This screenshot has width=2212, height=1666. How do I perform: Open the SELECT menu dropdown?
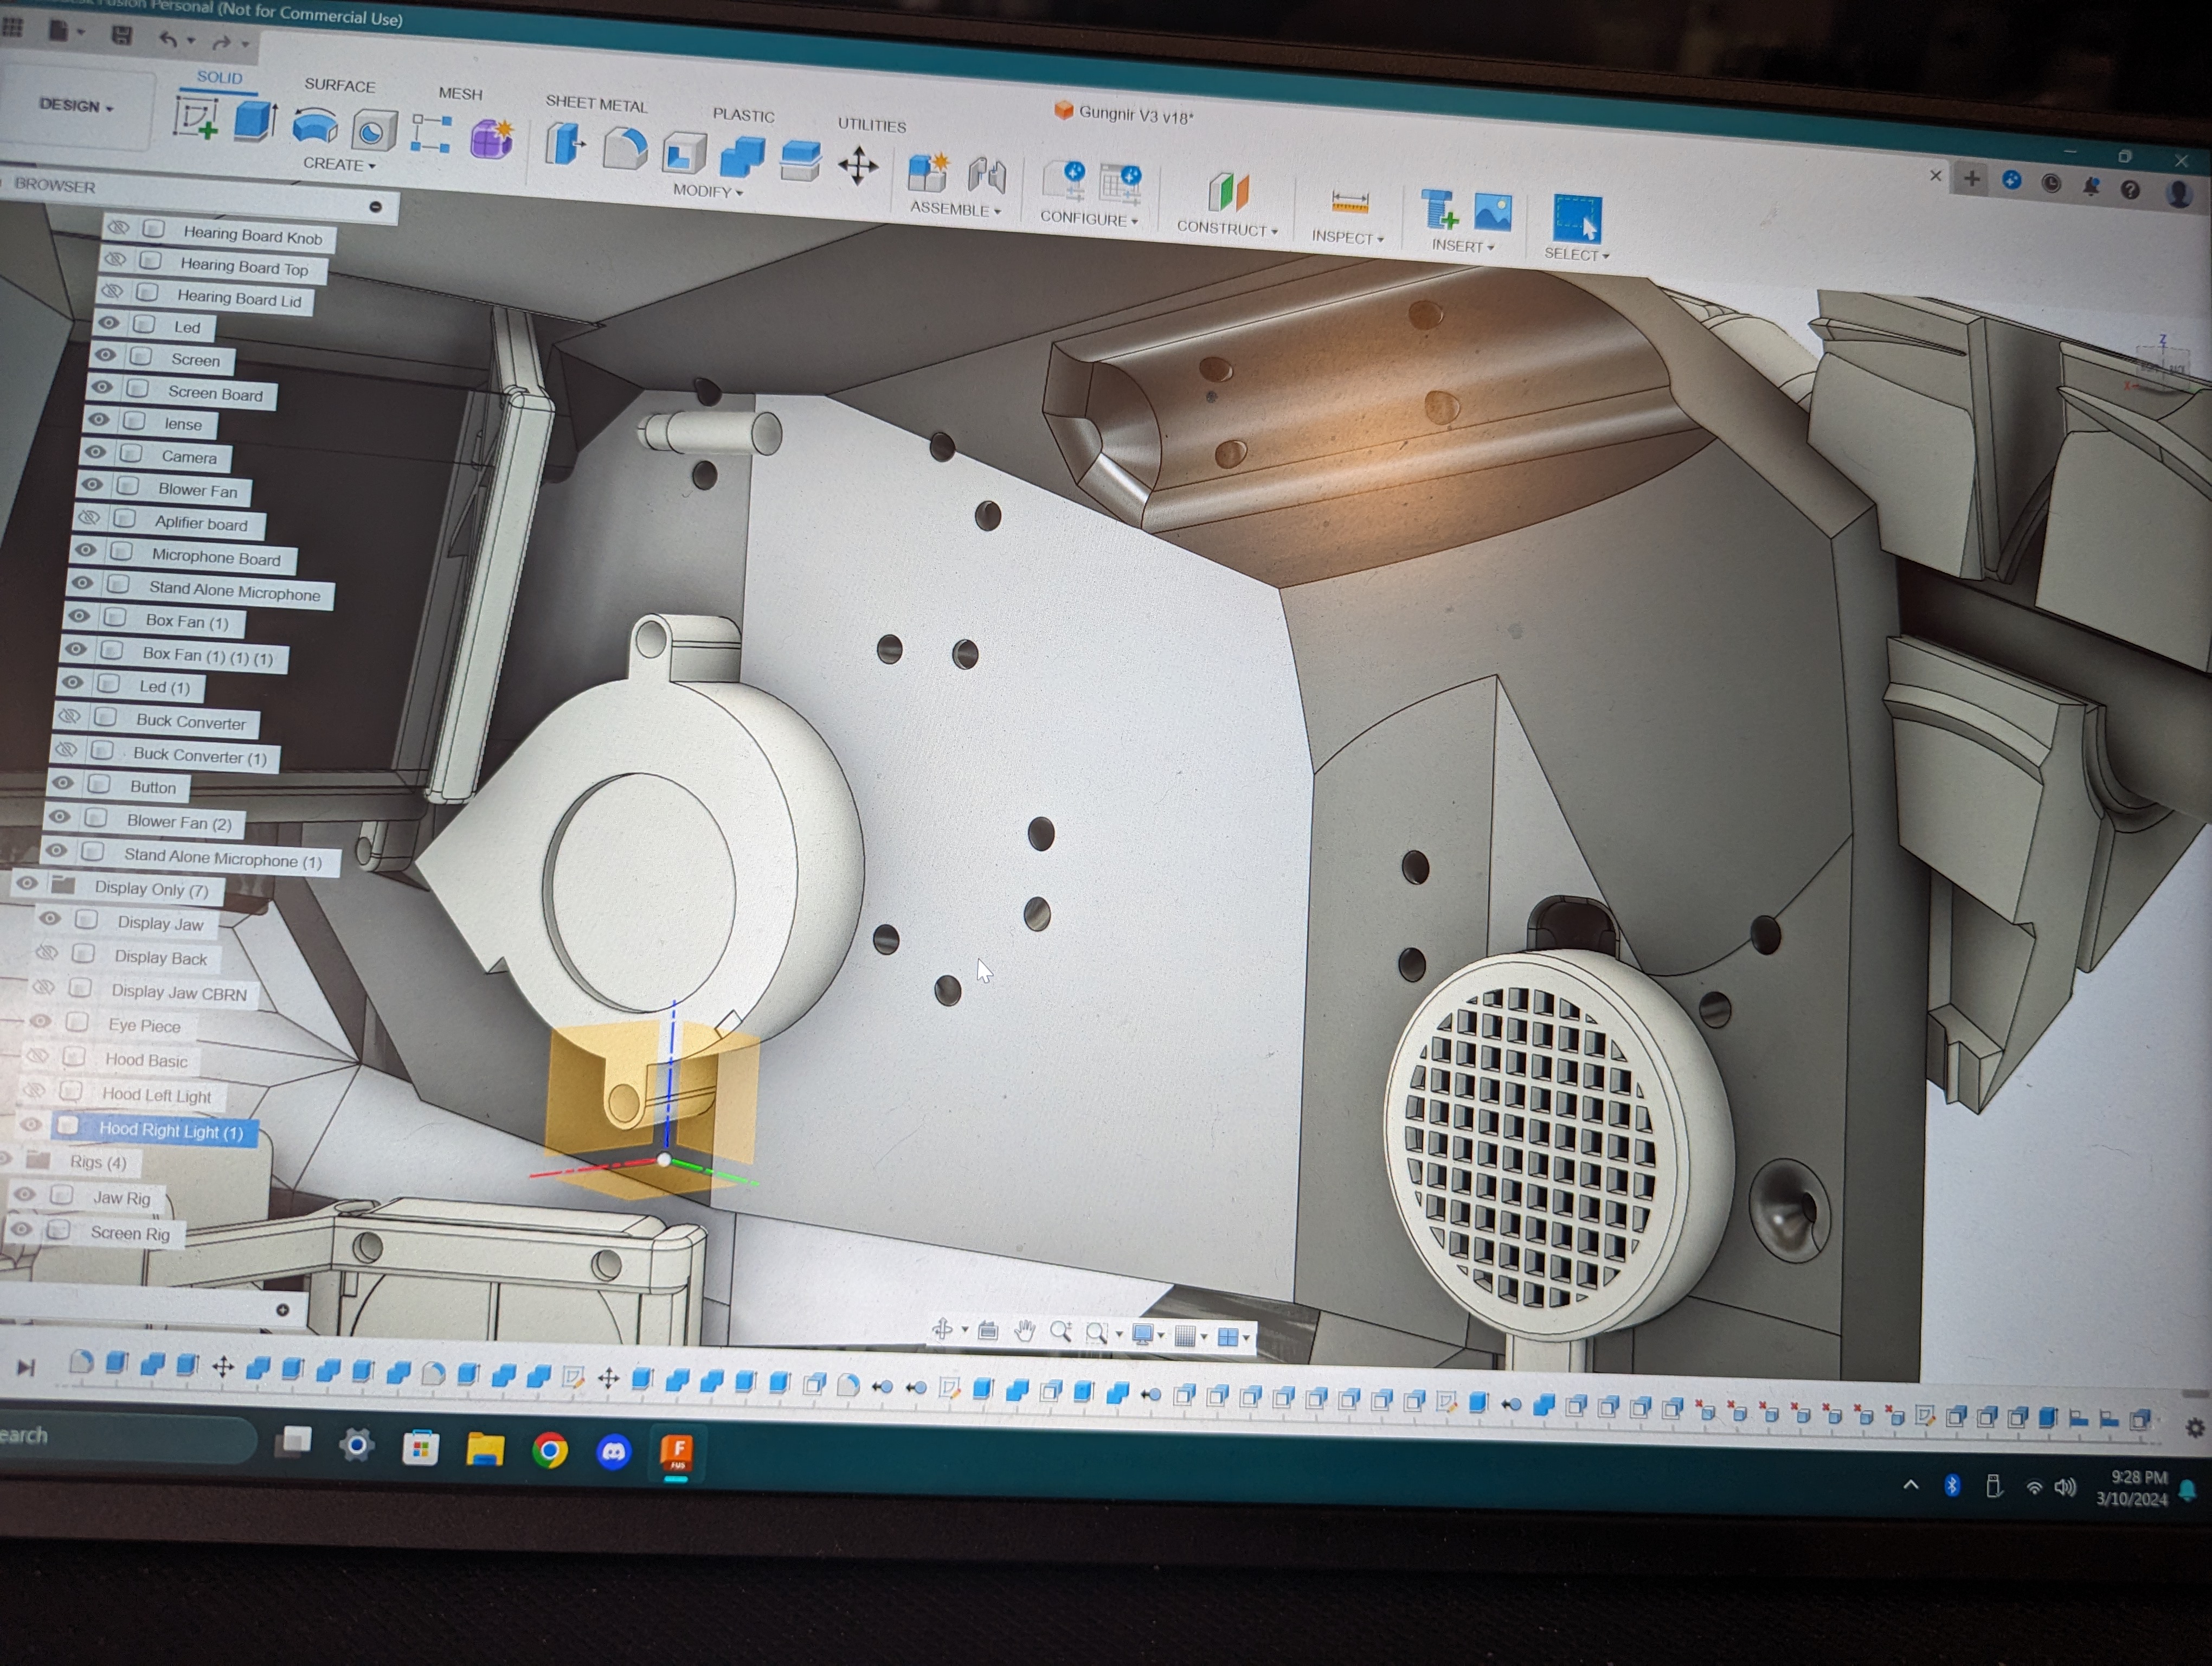click(x=1577, y=254)
